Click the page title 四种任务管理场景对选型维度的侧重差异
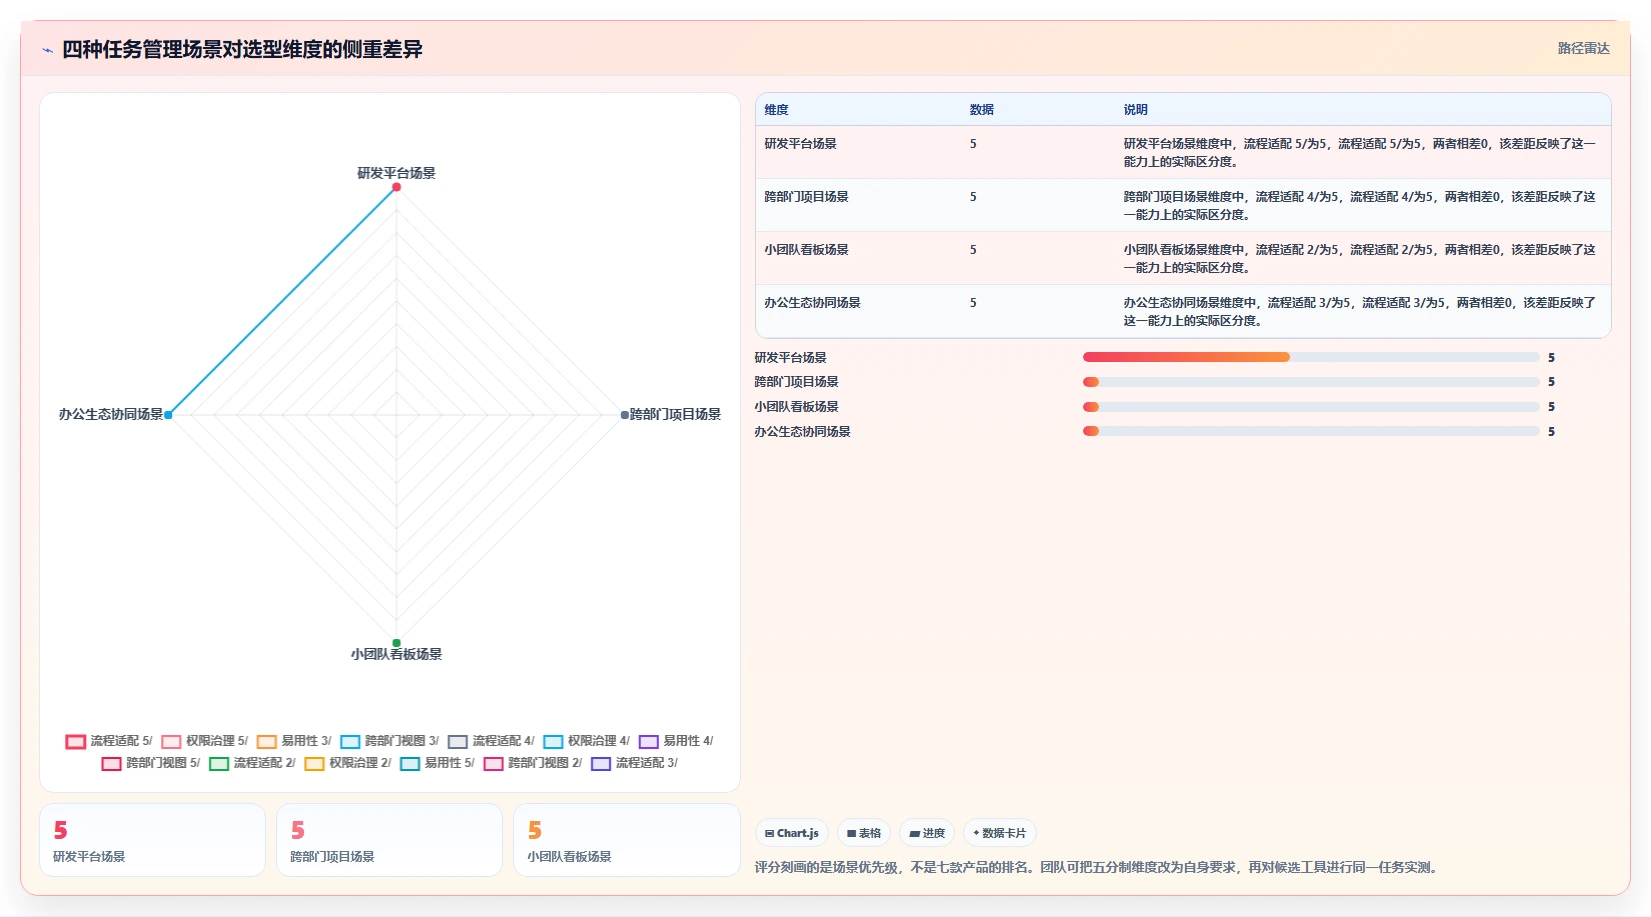This screenshot has height=917, width=1651. tap(242, 50)
